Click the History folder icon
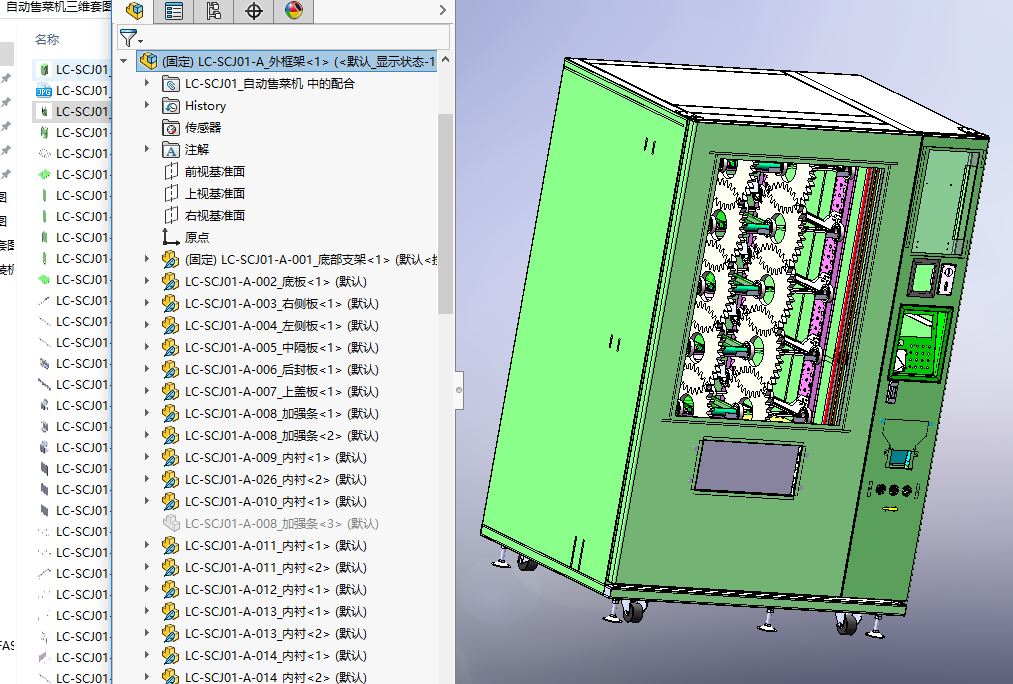 tap(171, 106)
